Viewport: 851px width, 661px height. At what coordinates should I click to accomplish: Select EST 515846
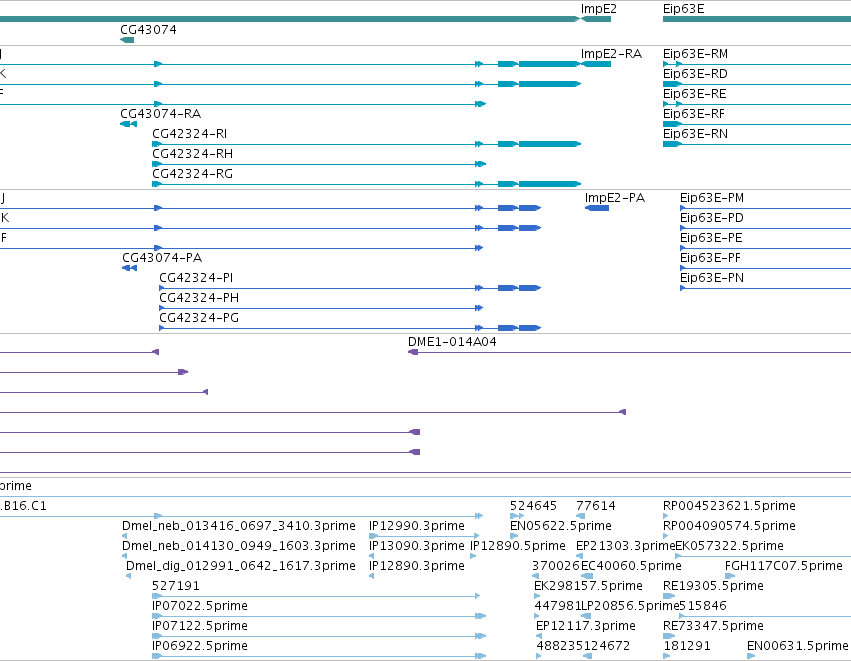[703, 607]
